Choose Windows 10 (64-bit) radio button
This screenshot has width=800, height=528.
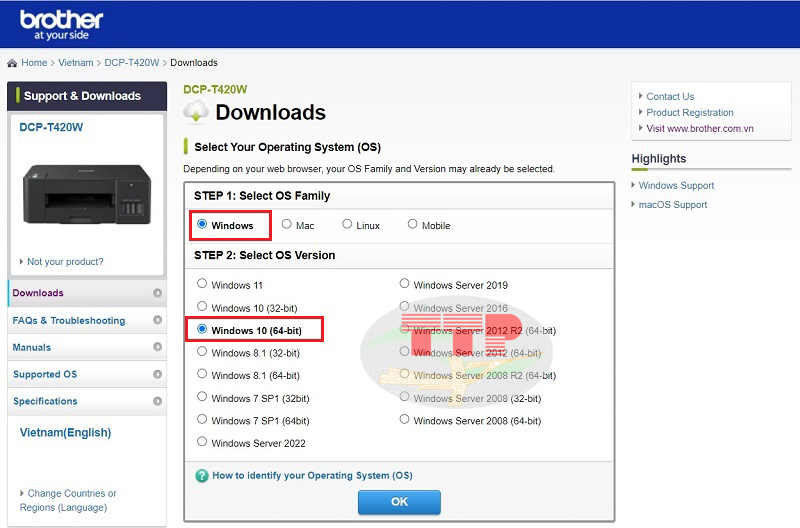tap(202, 329)
